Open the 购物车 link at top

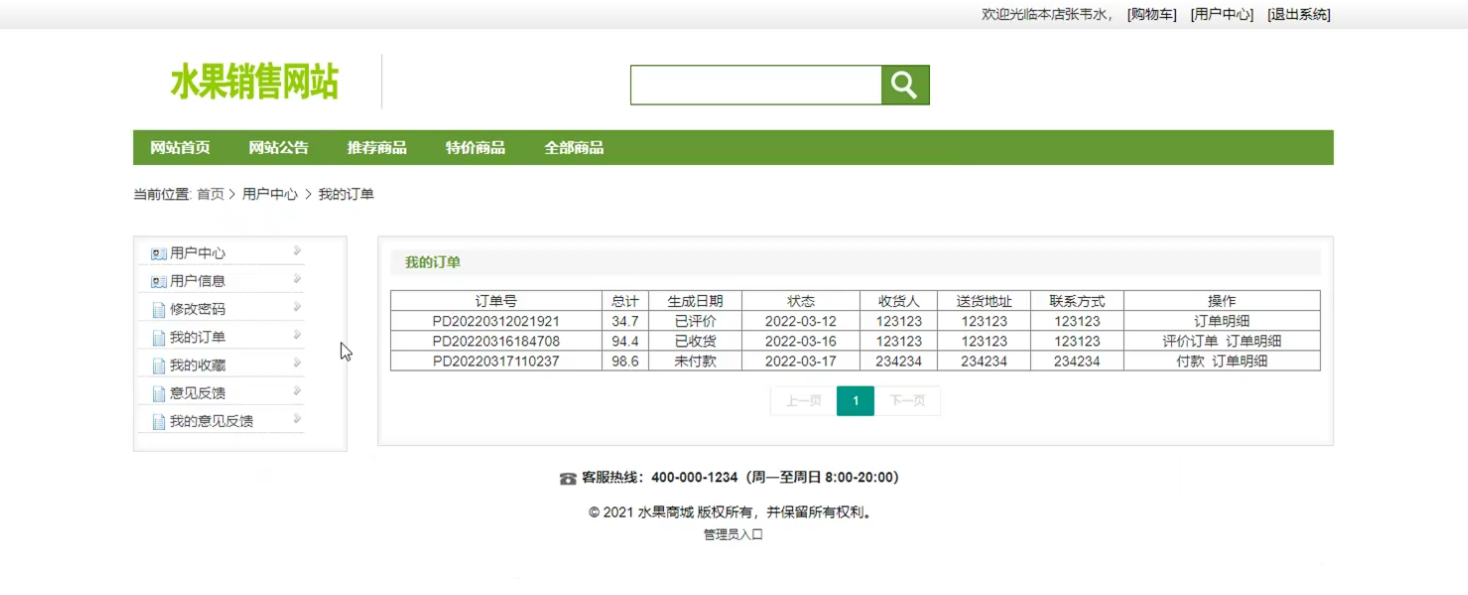point(1152,15)
